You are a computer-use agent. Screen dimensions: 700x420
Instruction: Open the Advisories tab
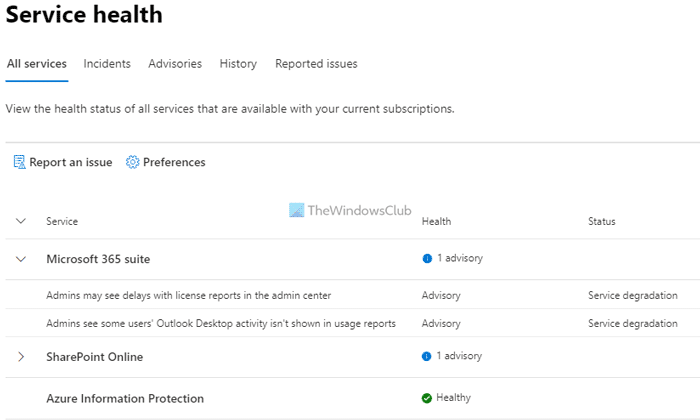(x=175, y=64)
